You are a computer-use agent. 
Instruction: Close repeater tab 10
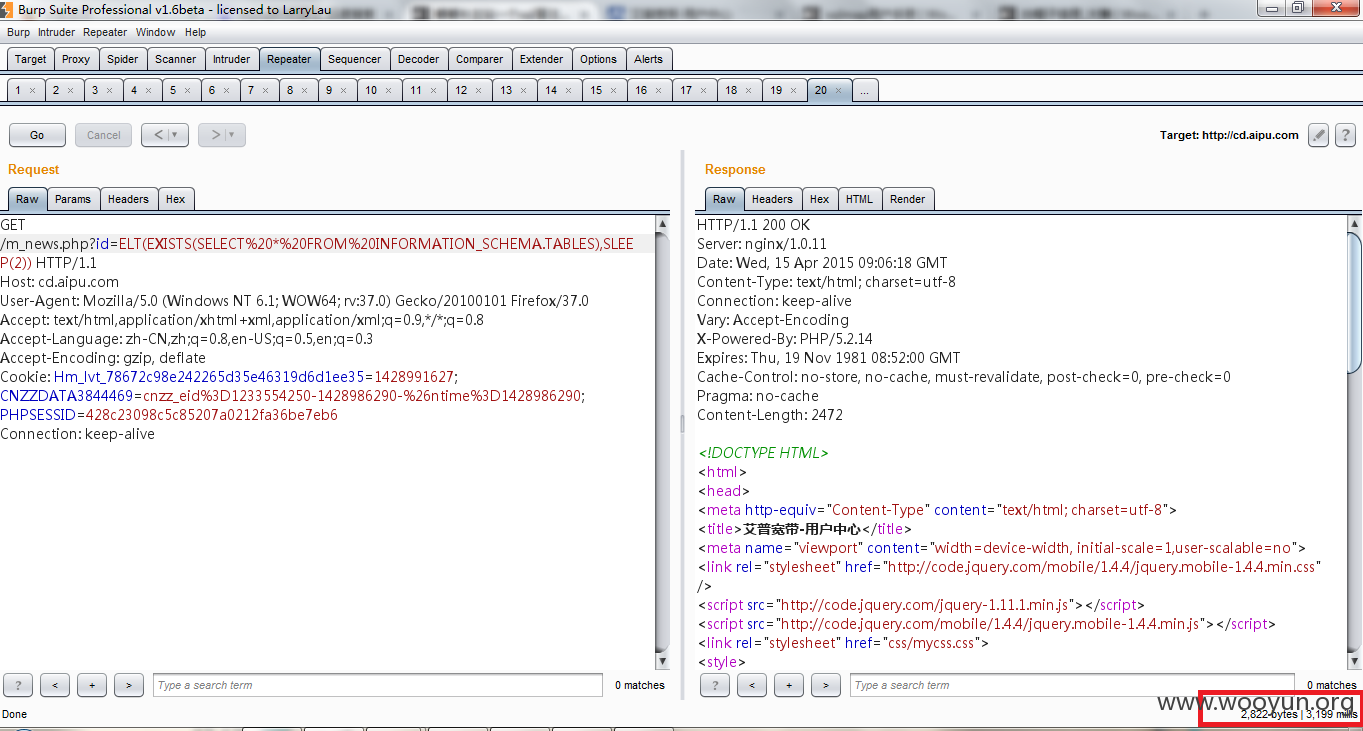(389, 90)
